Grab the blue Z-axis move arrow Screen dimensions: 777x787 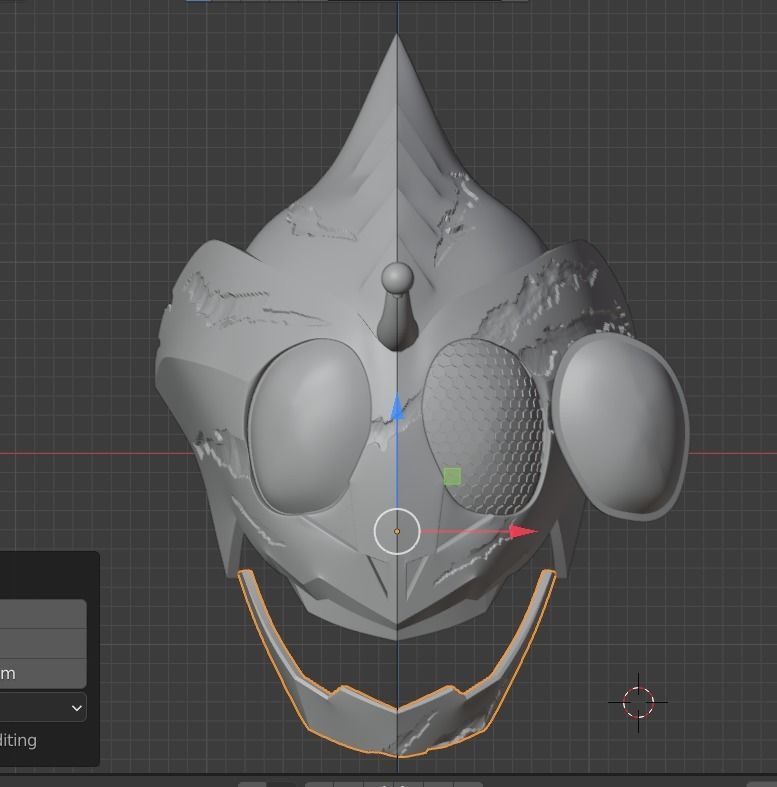click(397, 408)
